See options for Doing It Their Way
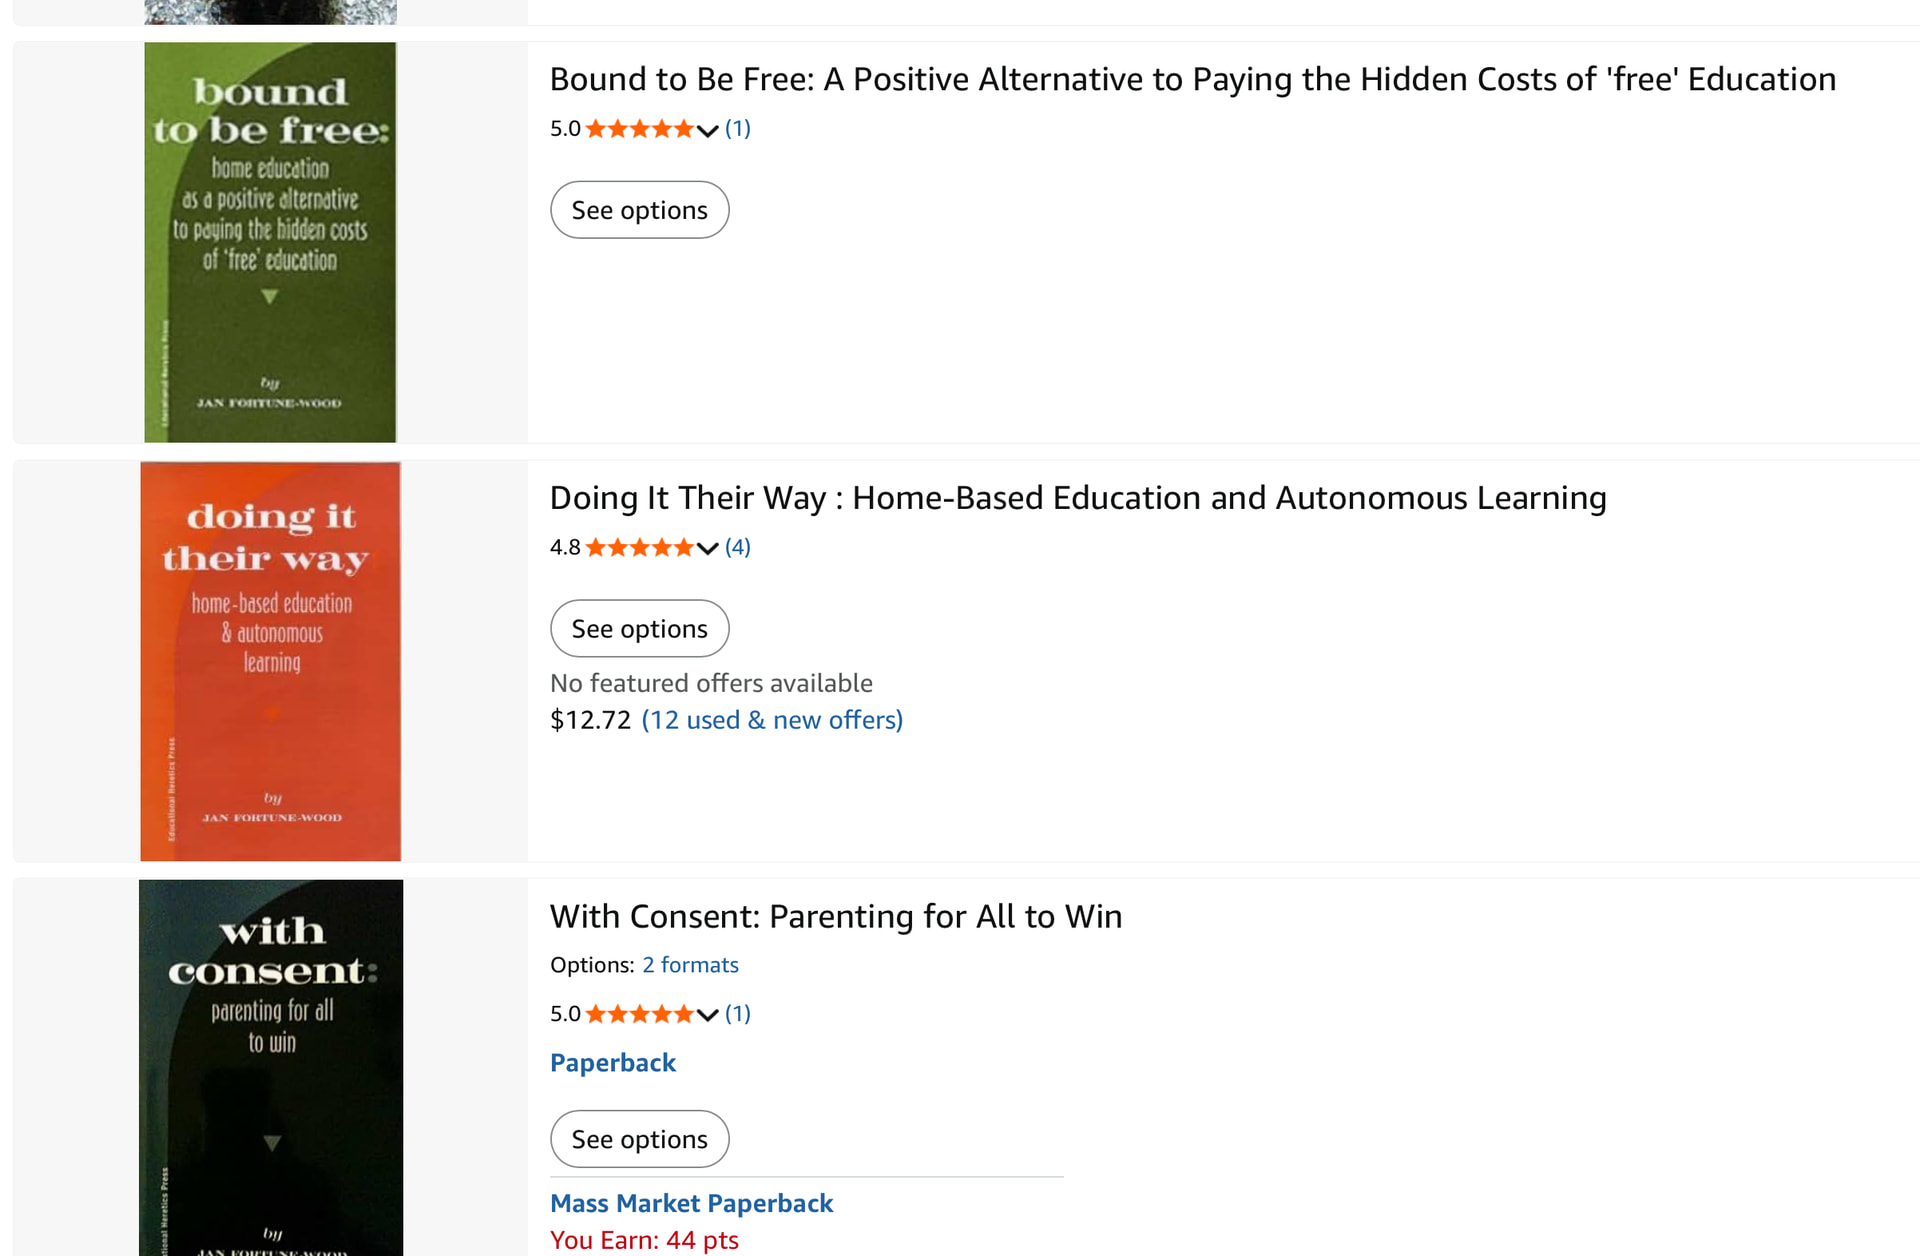The image size is (1920, 1256). (639, 629)
